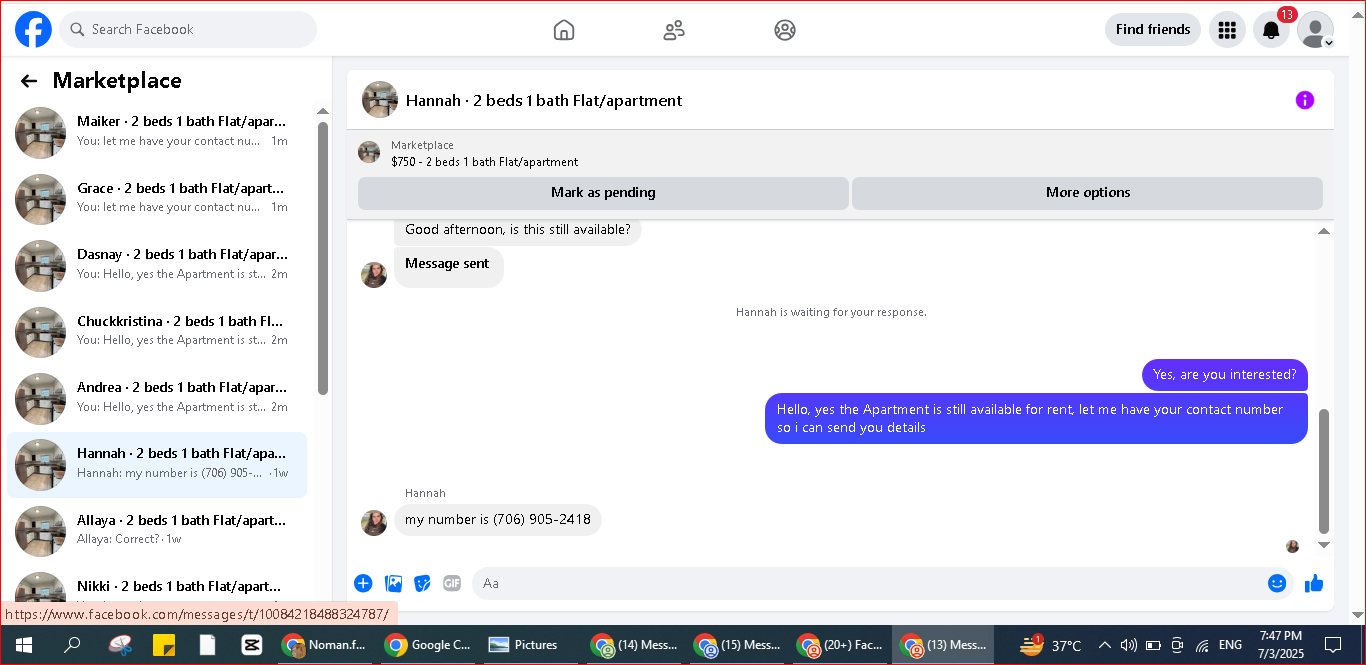Click the chat messages scrollbar thumb
Viewport: 1366px width, 665px height.
pyautogui.click(x=1324, y=471)
